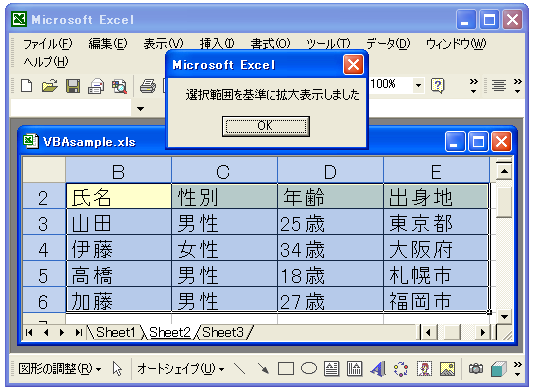Click the Excel Help question mark icon
The height and width of the screenshot is (390, 533).
437,85
